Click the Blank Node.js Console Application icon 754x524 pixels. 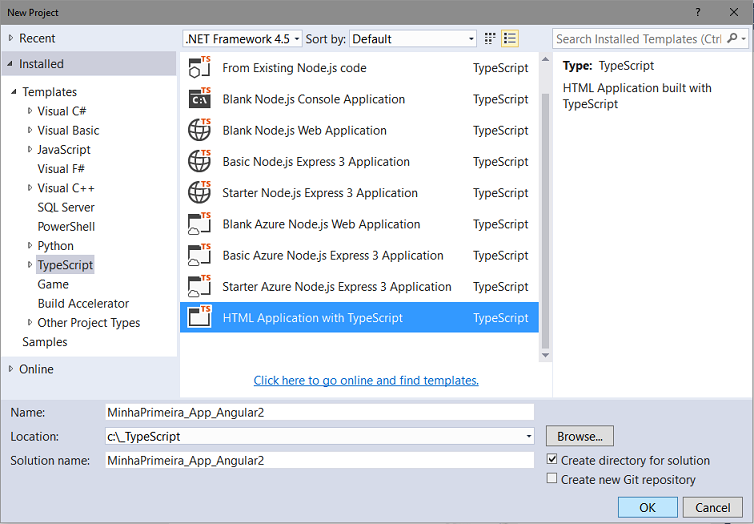(x=200, y=99)
